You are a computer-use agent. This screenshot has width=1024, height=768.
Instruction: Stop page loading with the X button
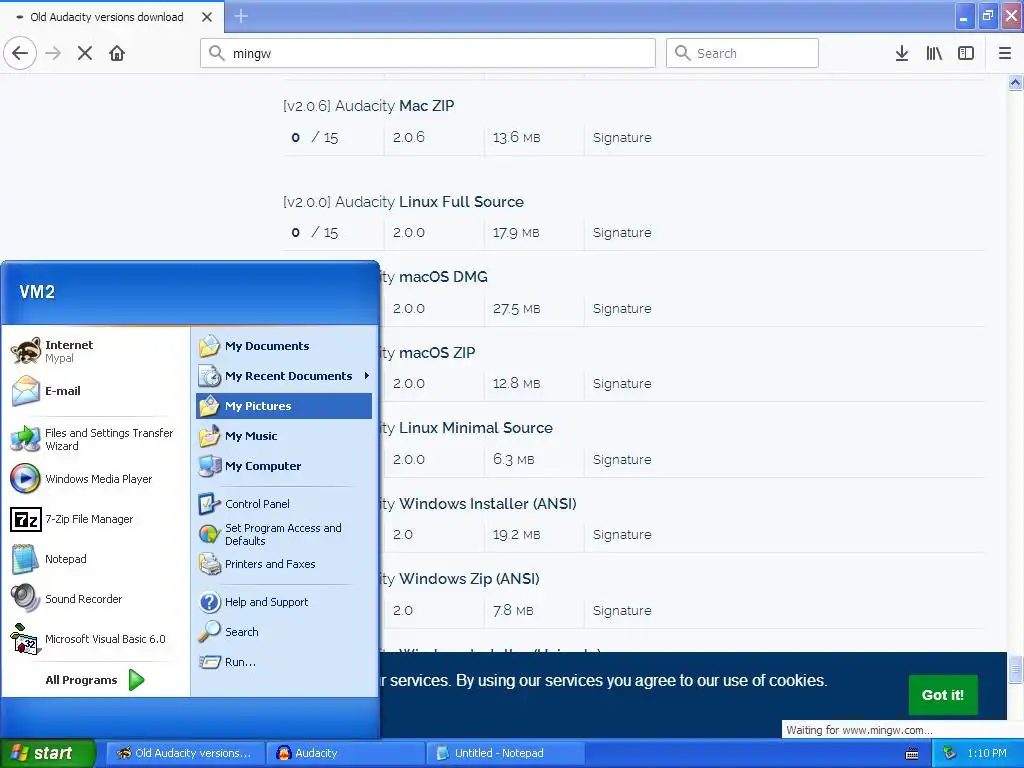85,54
